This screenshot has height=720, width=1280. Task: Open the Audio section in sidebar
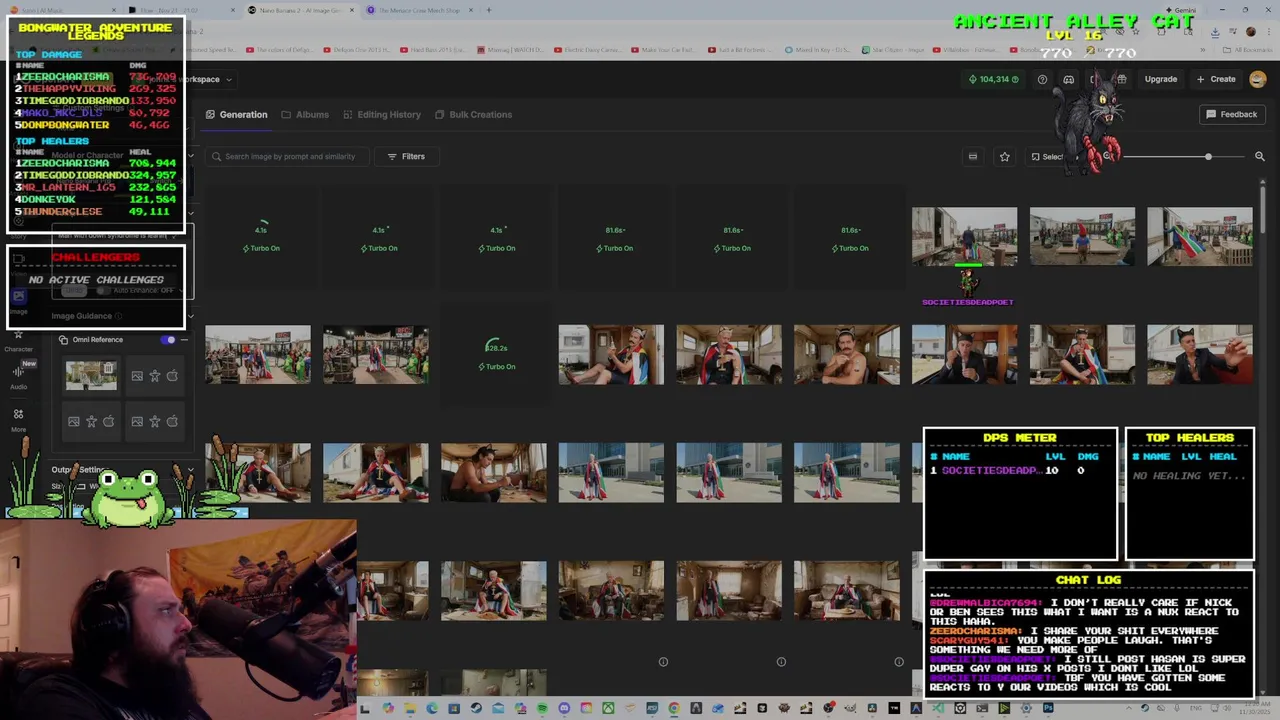coord(18,376)
